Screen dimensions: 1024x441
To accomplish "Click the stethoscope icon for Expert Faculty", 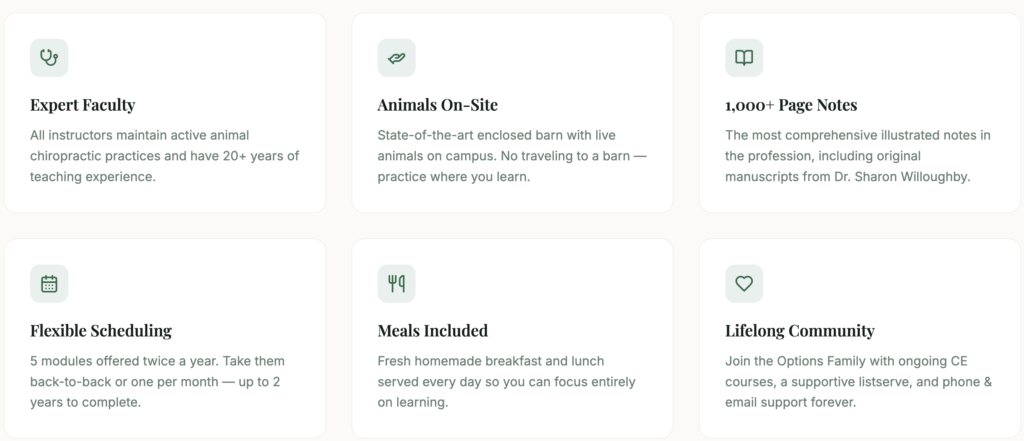I will [49, 58].
